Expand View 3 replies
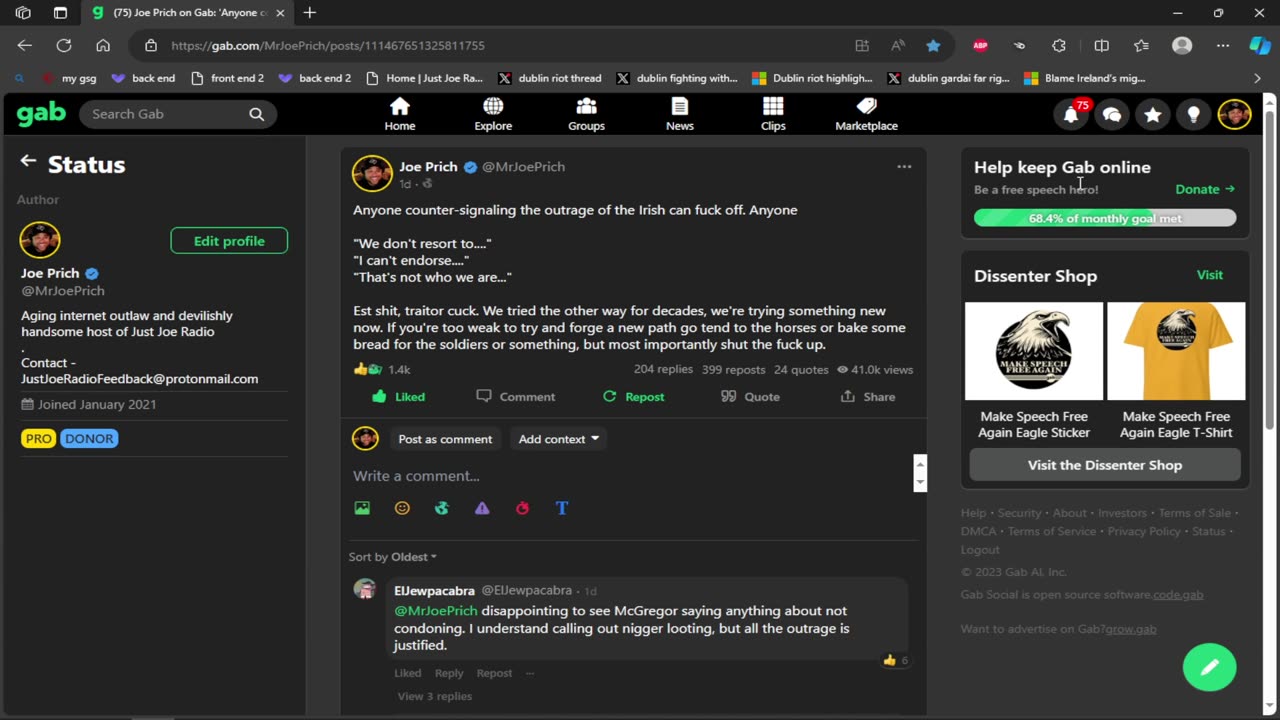 434,696
